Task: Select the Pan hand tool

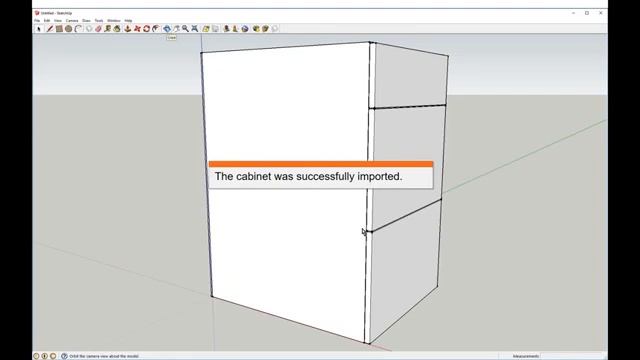Action: point(176,29)
